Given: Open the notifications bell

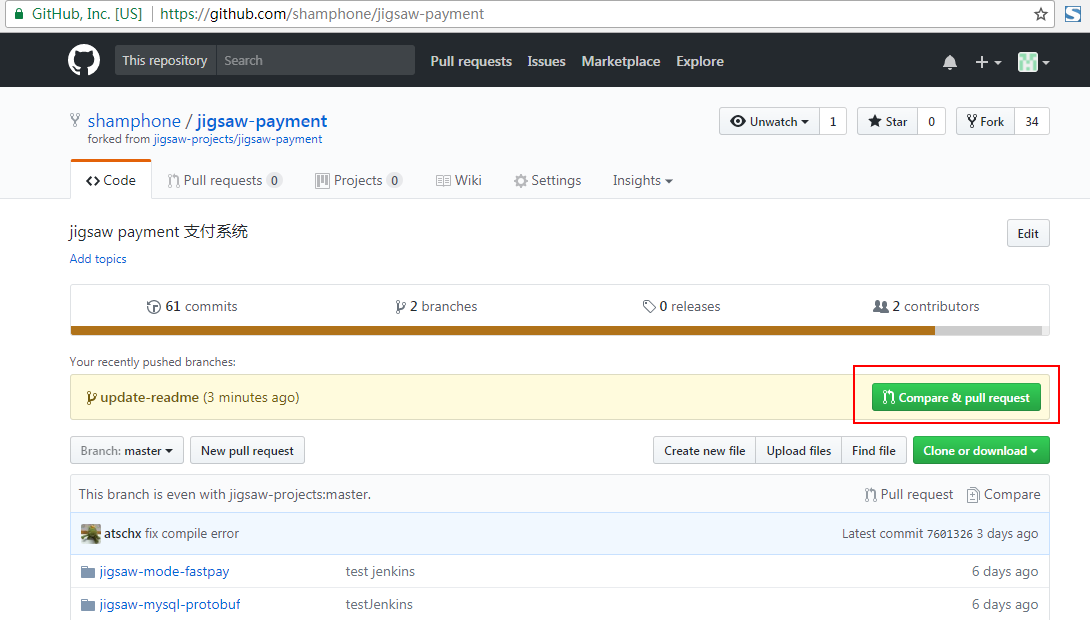Looking at the screenshot, I should click(x=950, y=62).
